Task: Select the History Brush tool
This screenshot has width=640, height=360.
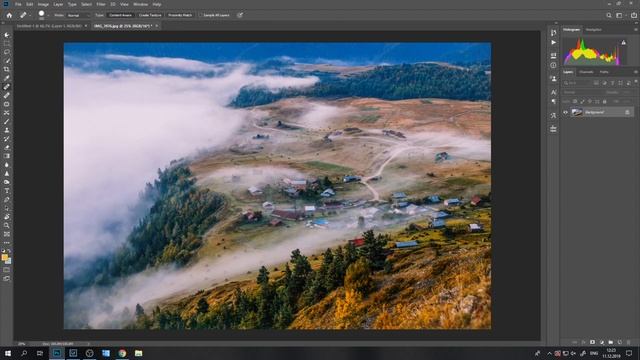Action: coord(7,139)
